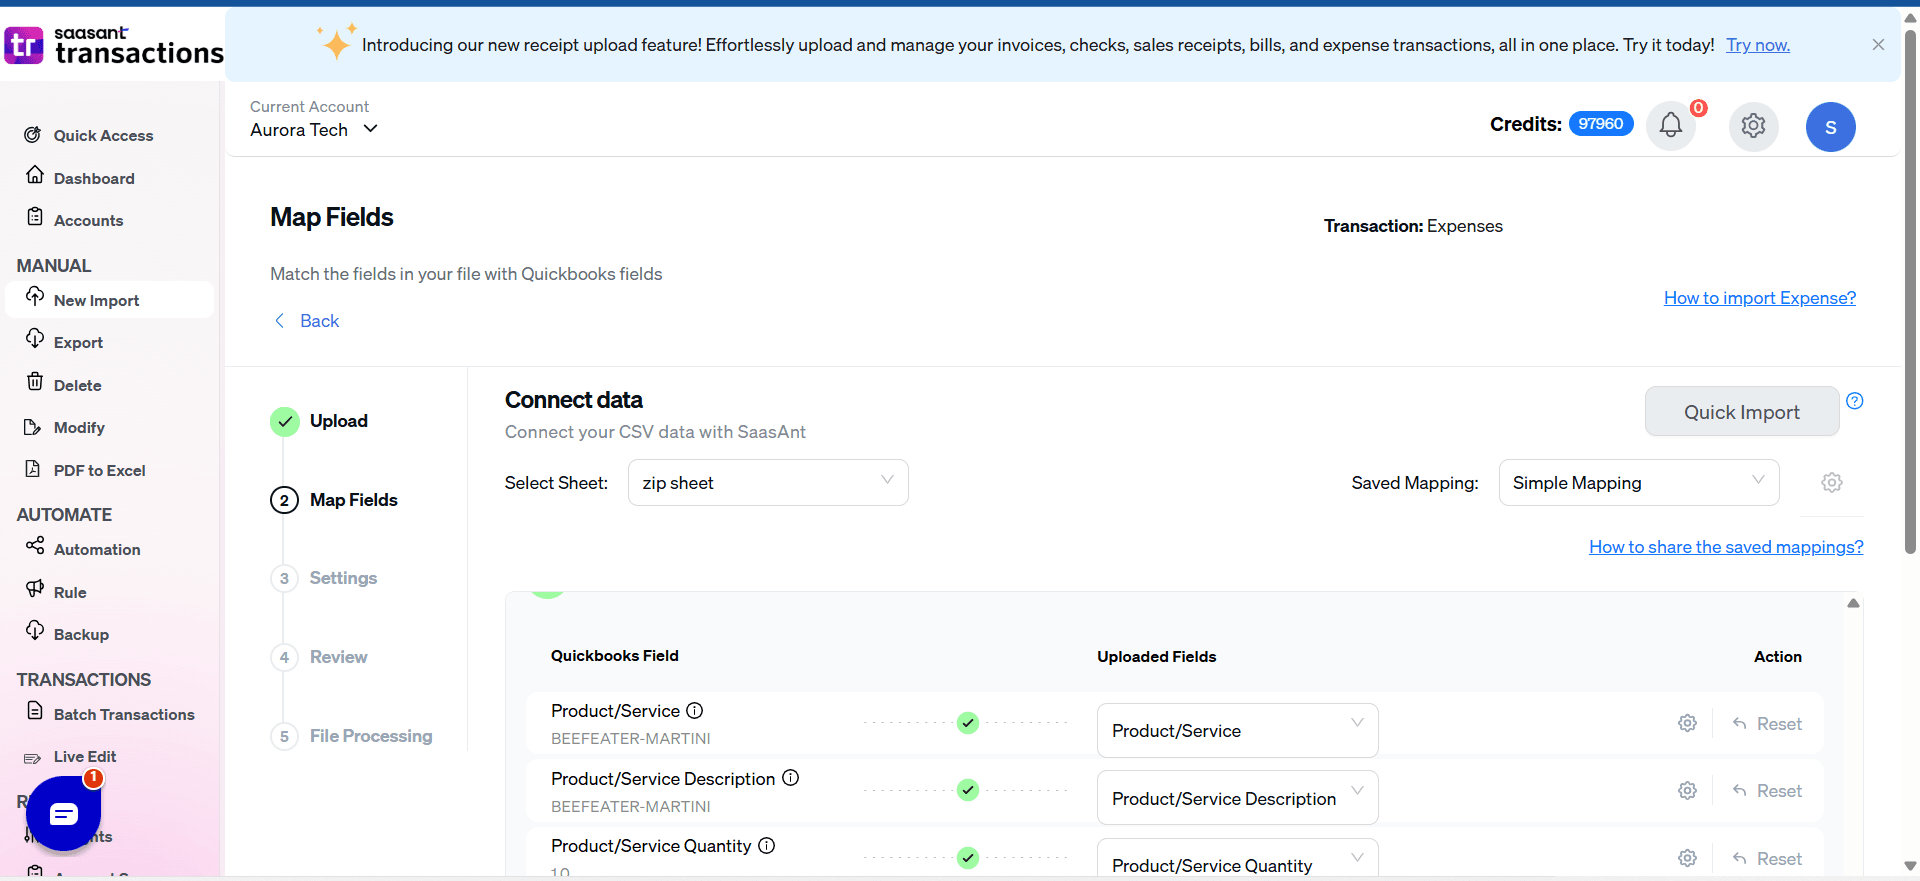
Task: Select New Import in sidebar
Action: coord(110,300)
